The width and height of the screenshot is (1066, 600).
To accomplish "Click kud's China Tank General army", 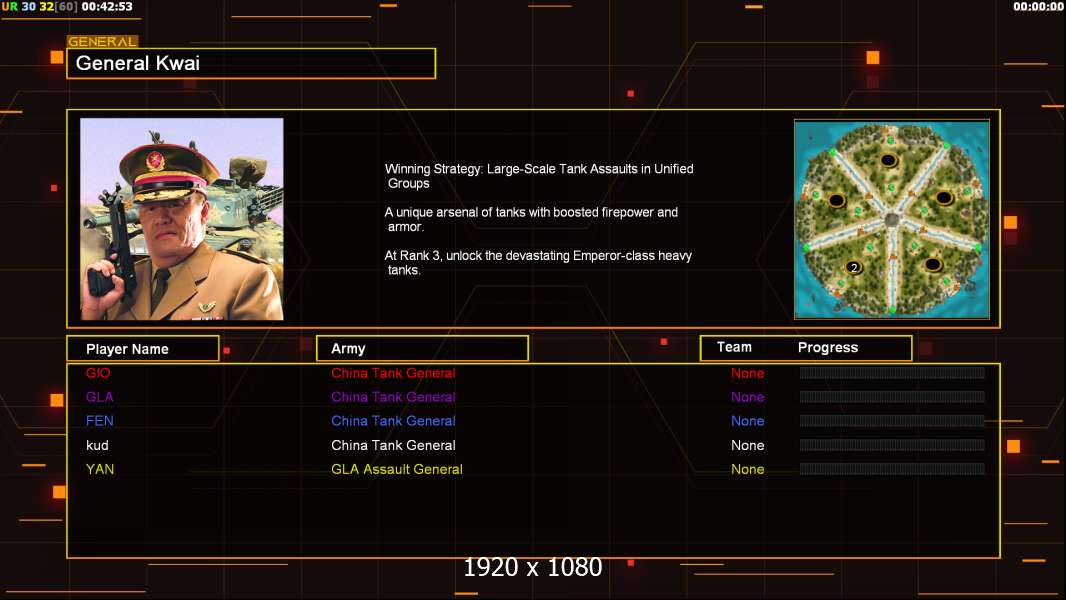I will (x=393, y=445).
